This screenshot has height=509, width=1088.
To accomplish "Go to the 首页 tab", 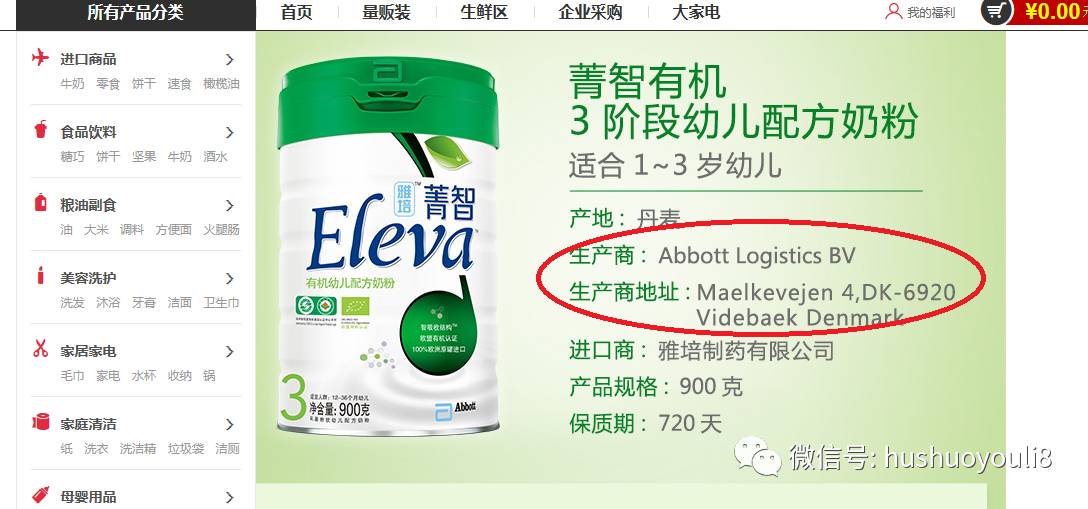I will click(297, 12).
